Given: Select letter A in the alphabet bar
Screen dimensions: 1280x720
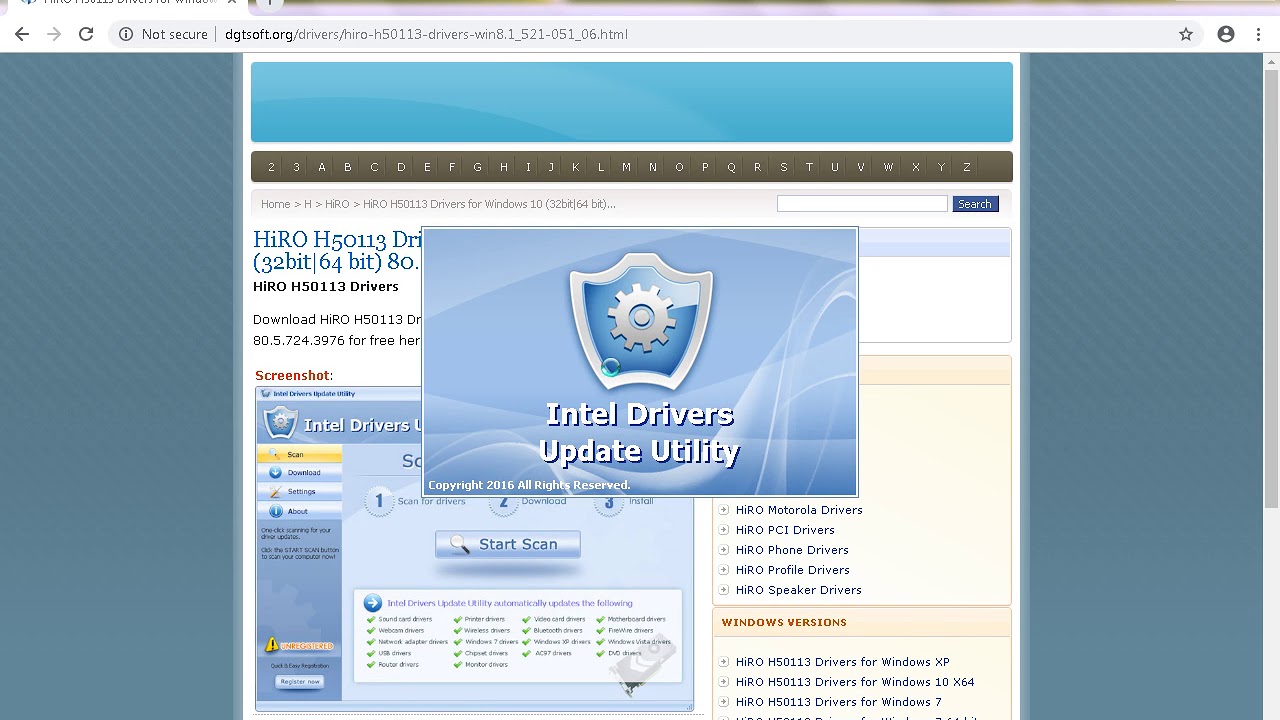Looking at the screenshot, I should [x=322, y=167].
